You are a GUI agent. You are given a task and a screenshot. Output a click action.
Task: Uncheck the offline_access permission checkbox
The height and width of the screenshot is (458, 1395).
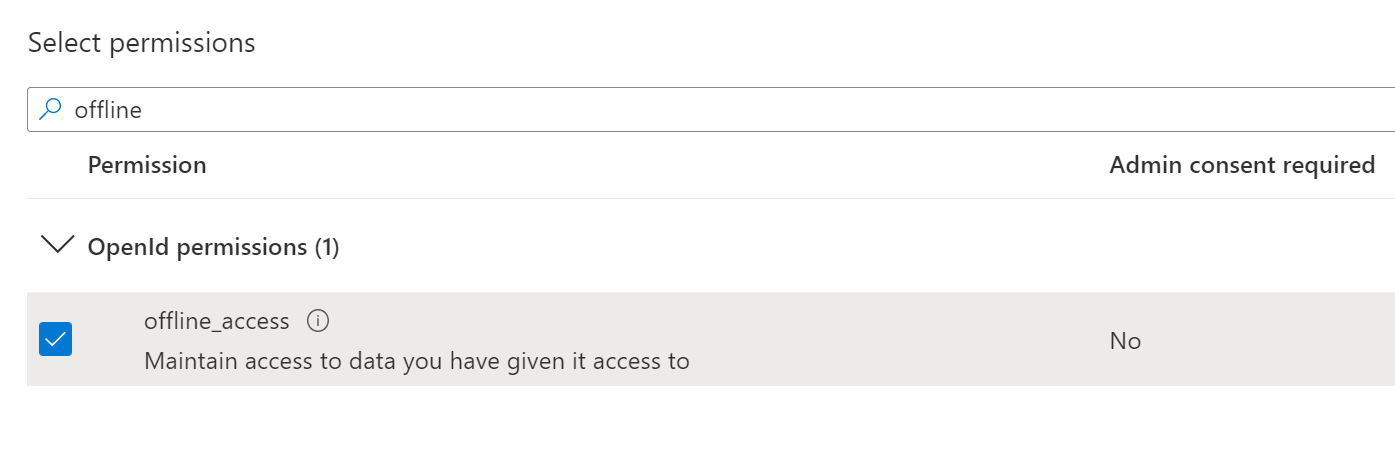(x=55, y=340)
